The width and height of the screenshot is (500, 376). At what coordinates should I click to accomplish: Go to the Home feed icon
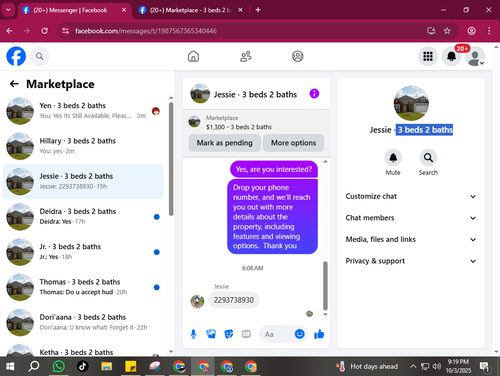tap(193, 56)
